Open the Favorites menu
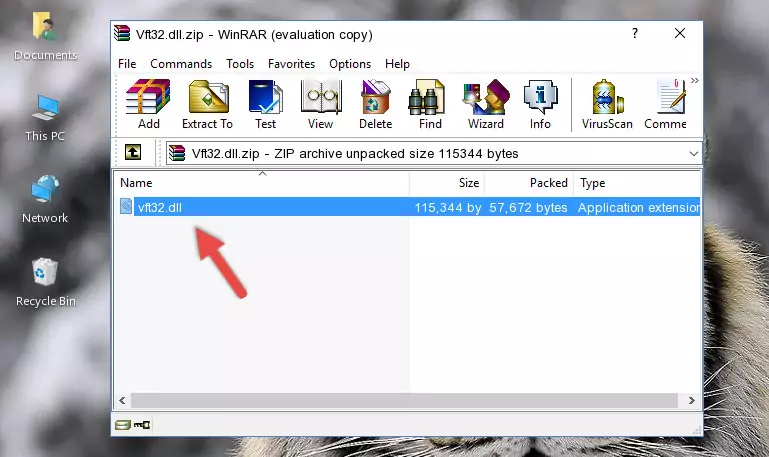This screenshot has width=769, height=457. tap(291, 64)
